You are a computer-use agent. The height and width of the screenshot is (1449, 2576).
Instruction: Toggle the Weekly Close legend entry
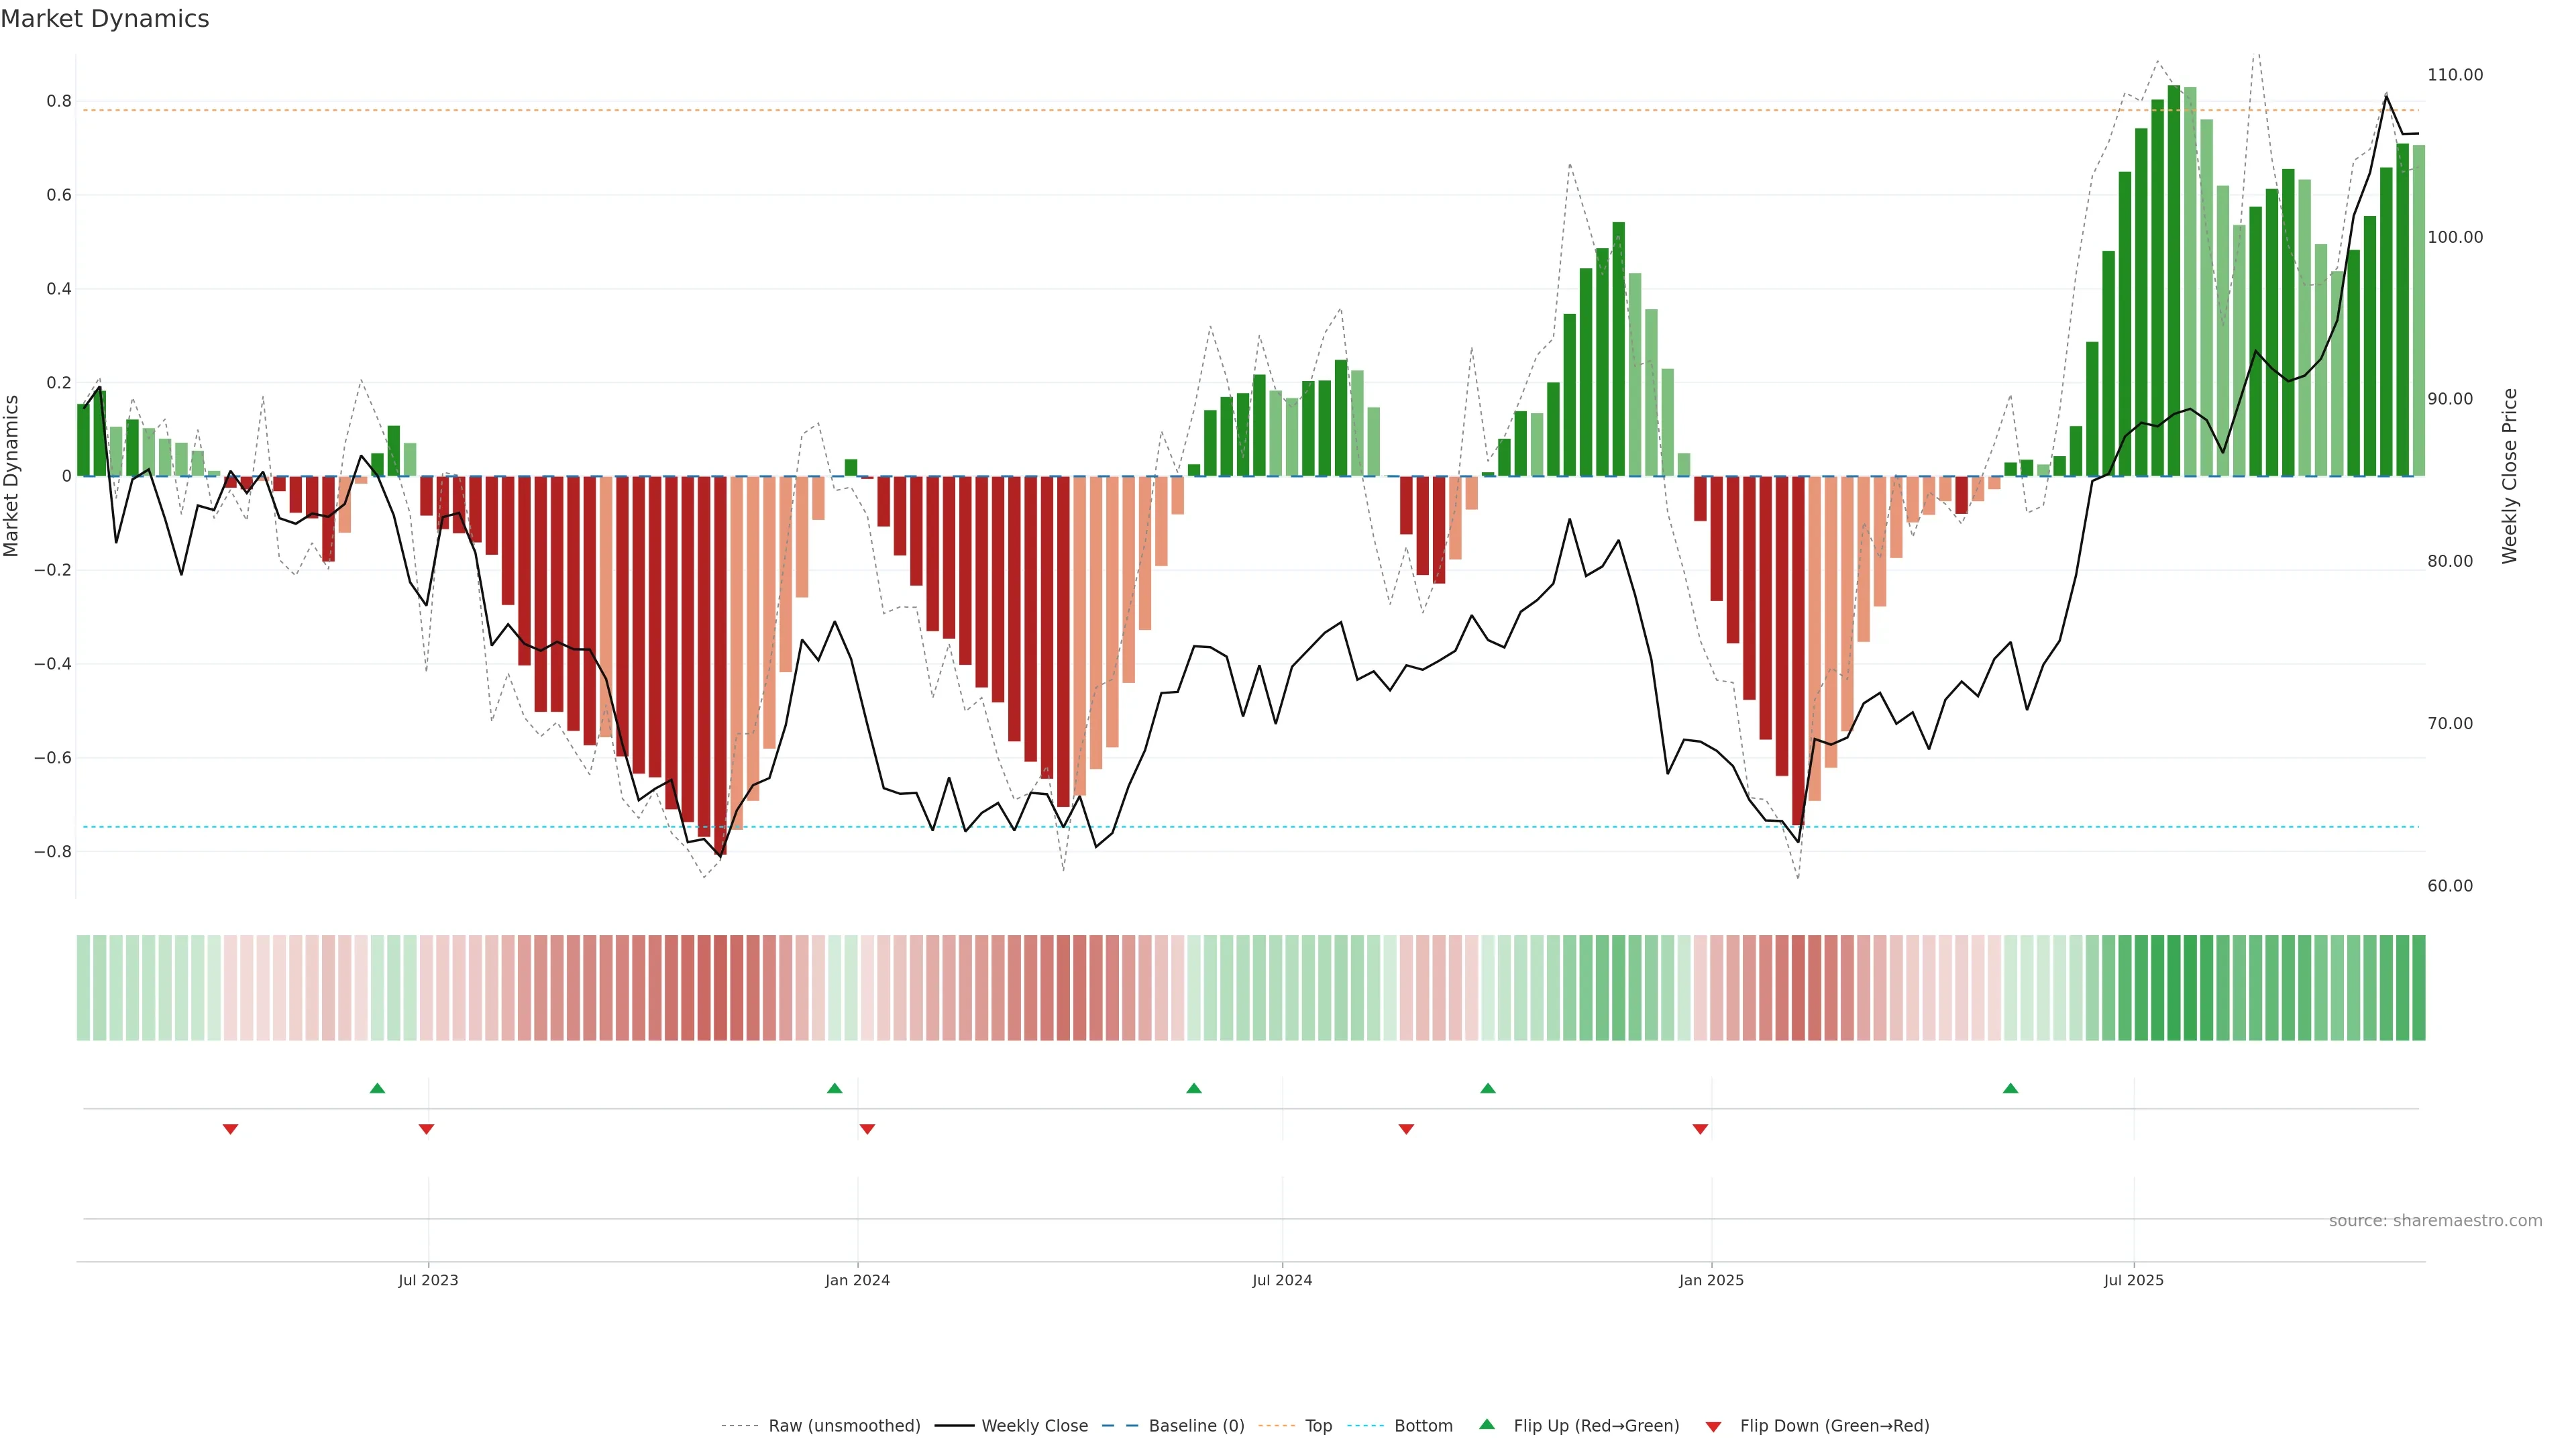[x=1034, y=1426]
